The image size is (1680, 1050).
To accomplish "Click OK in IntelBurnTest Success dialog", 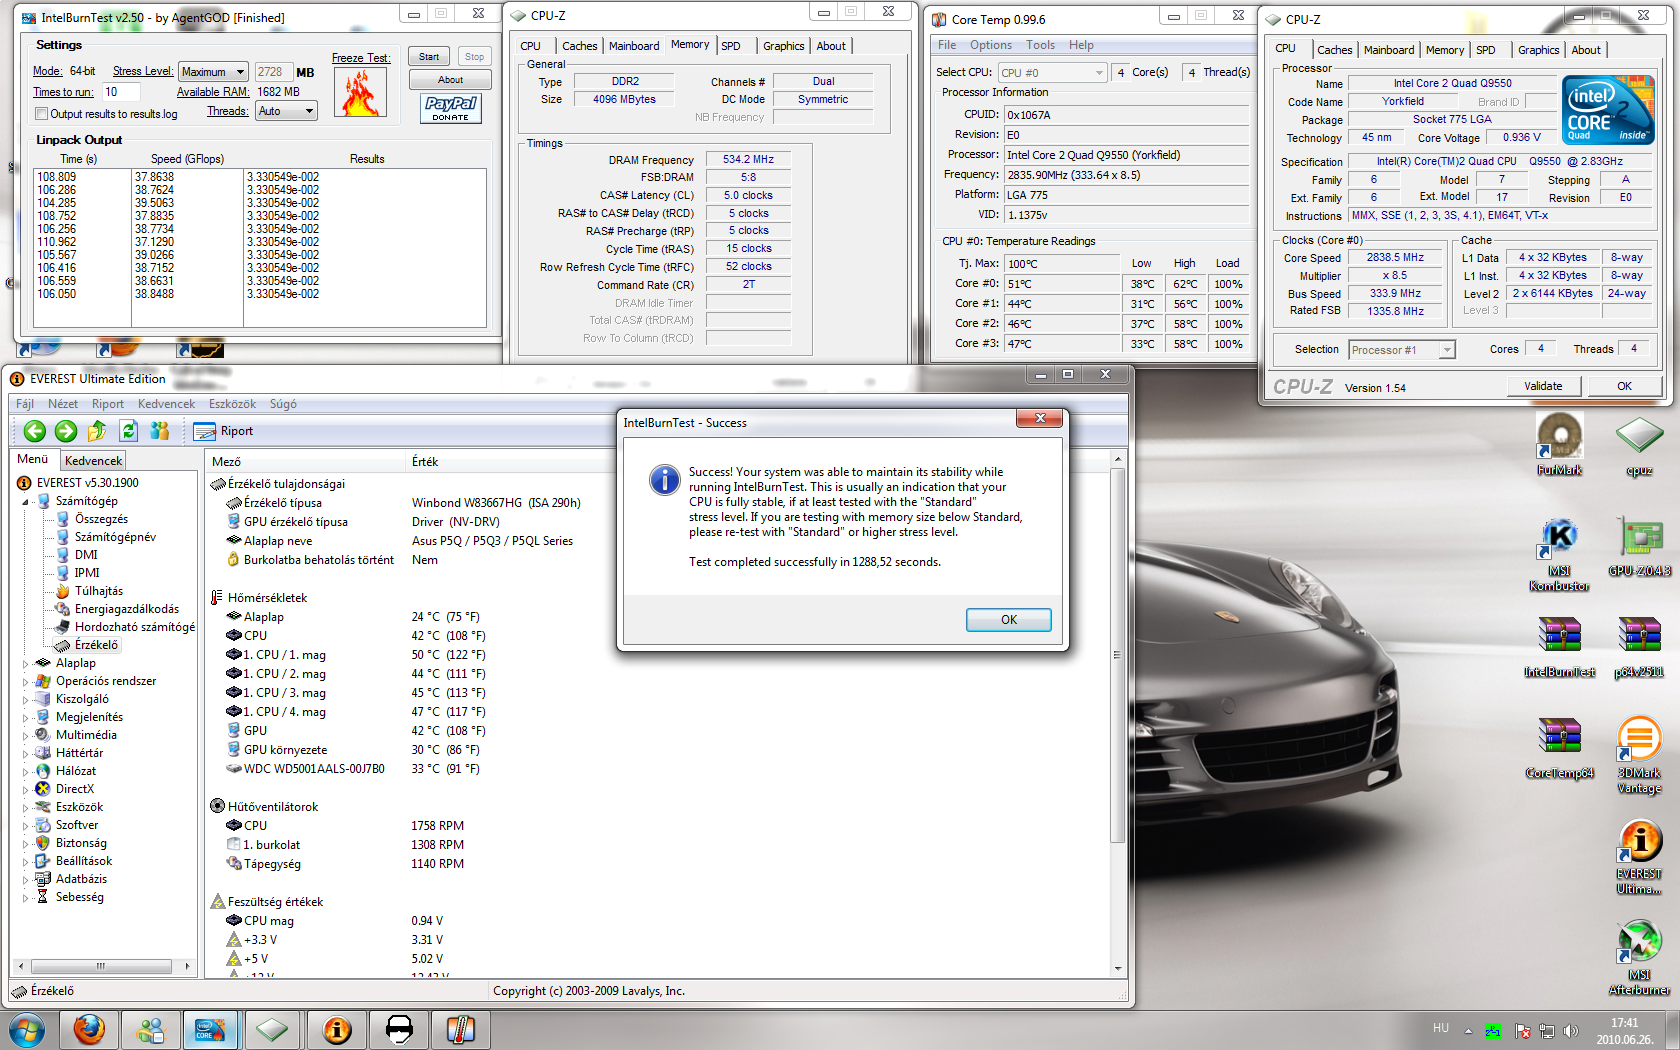I will pos(1008,620).
